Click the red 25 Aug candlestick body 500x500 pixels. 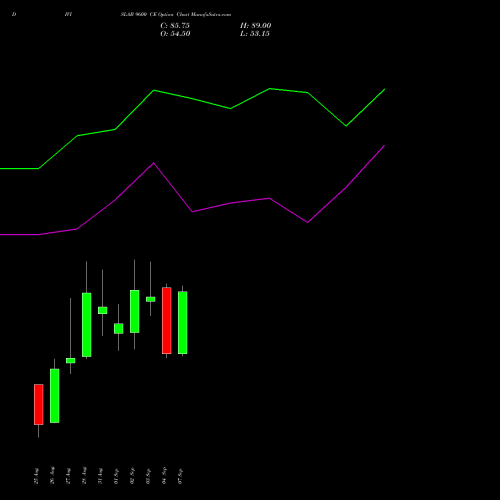39,404
